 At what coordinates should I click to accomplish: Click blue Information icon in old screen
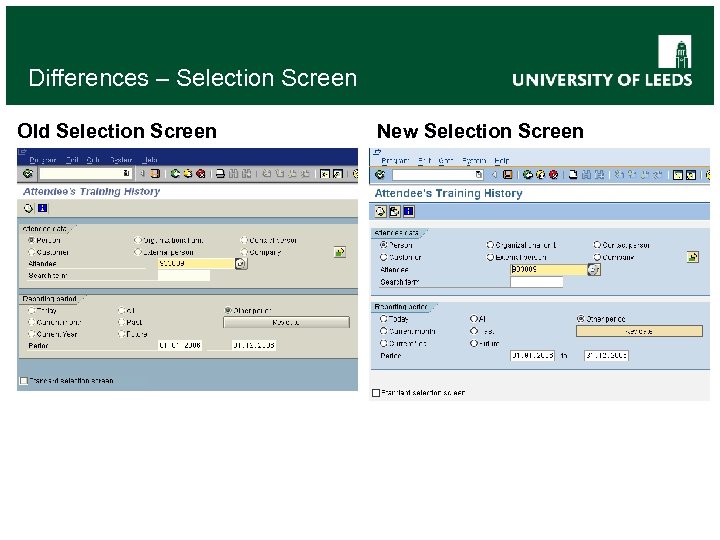click(42, 208)
